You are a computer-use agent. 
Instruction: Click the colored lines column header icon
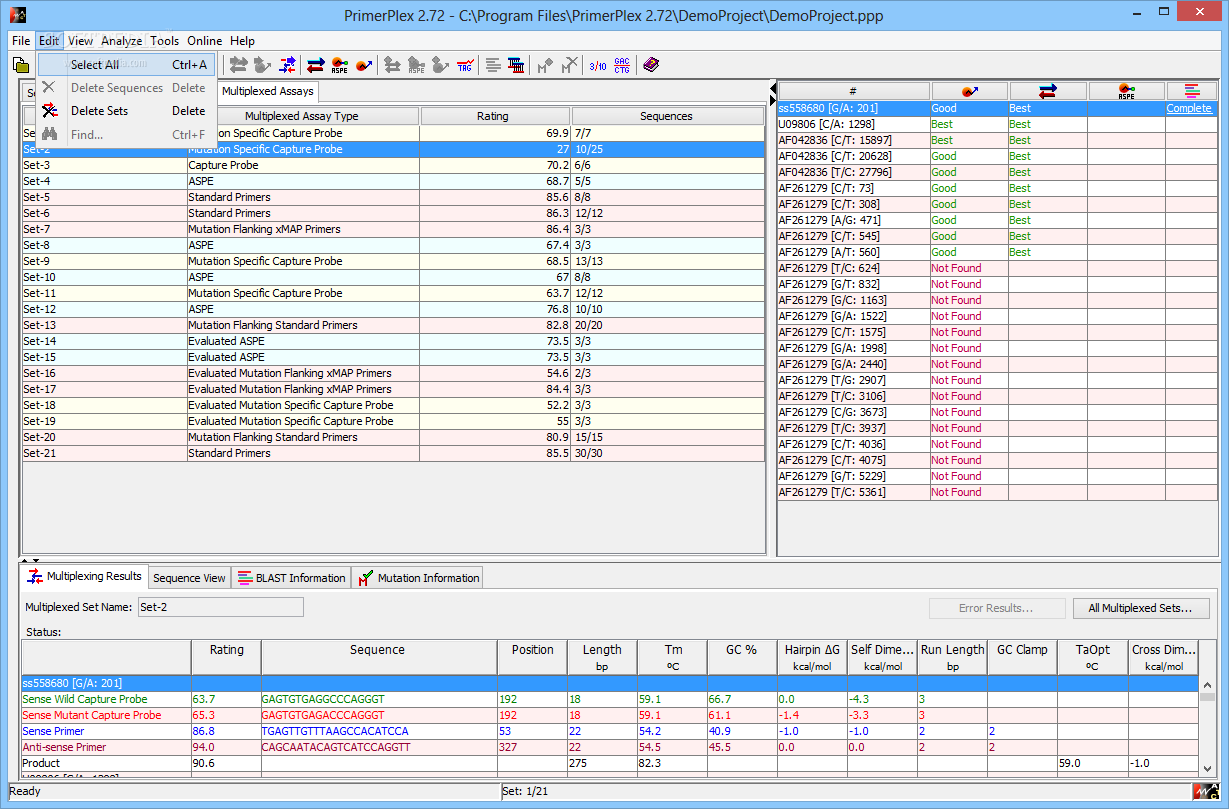point(1191,92)
